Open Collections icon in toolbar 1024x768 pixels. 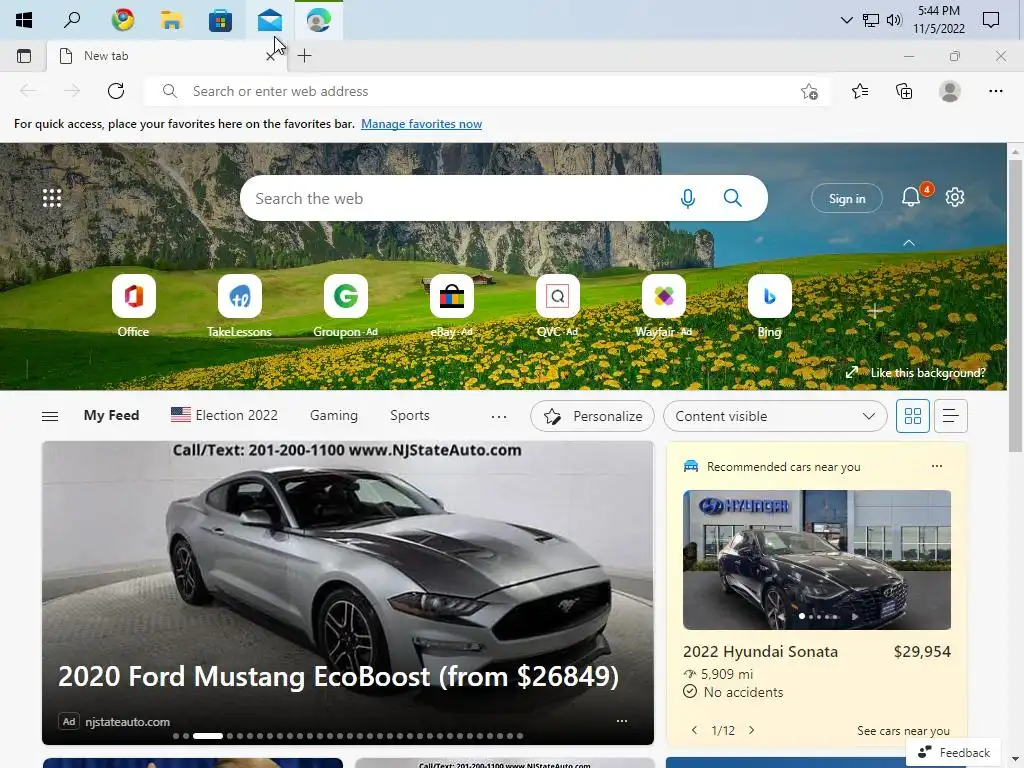904,91
